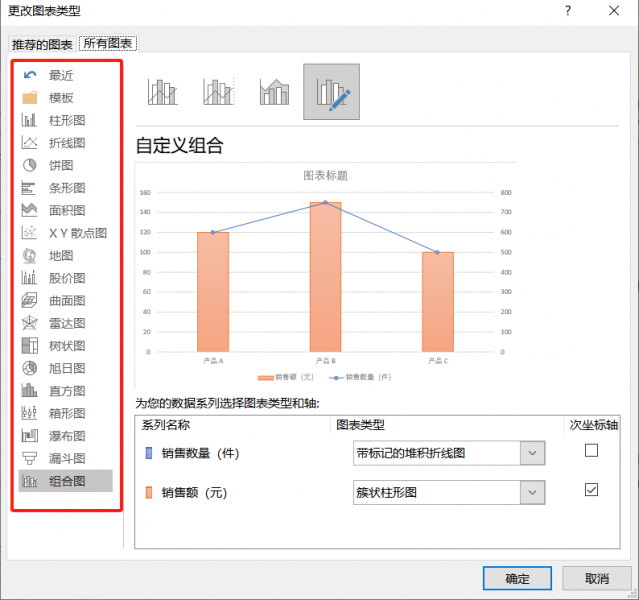Viewport: 639px width, 600px height.
Task: Pick the 树状图 treemap icon
Action: 29,346
